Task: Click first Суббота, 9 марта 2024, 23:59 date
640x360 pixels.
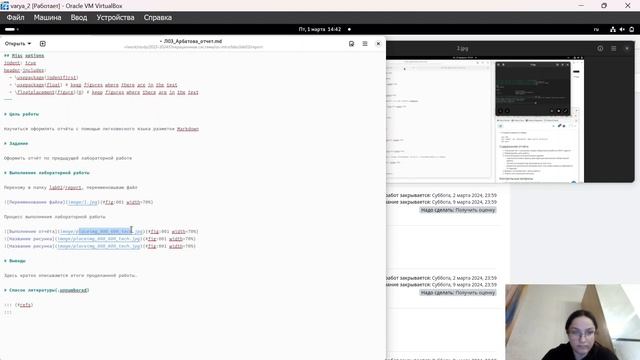Action: pos(464,202)
